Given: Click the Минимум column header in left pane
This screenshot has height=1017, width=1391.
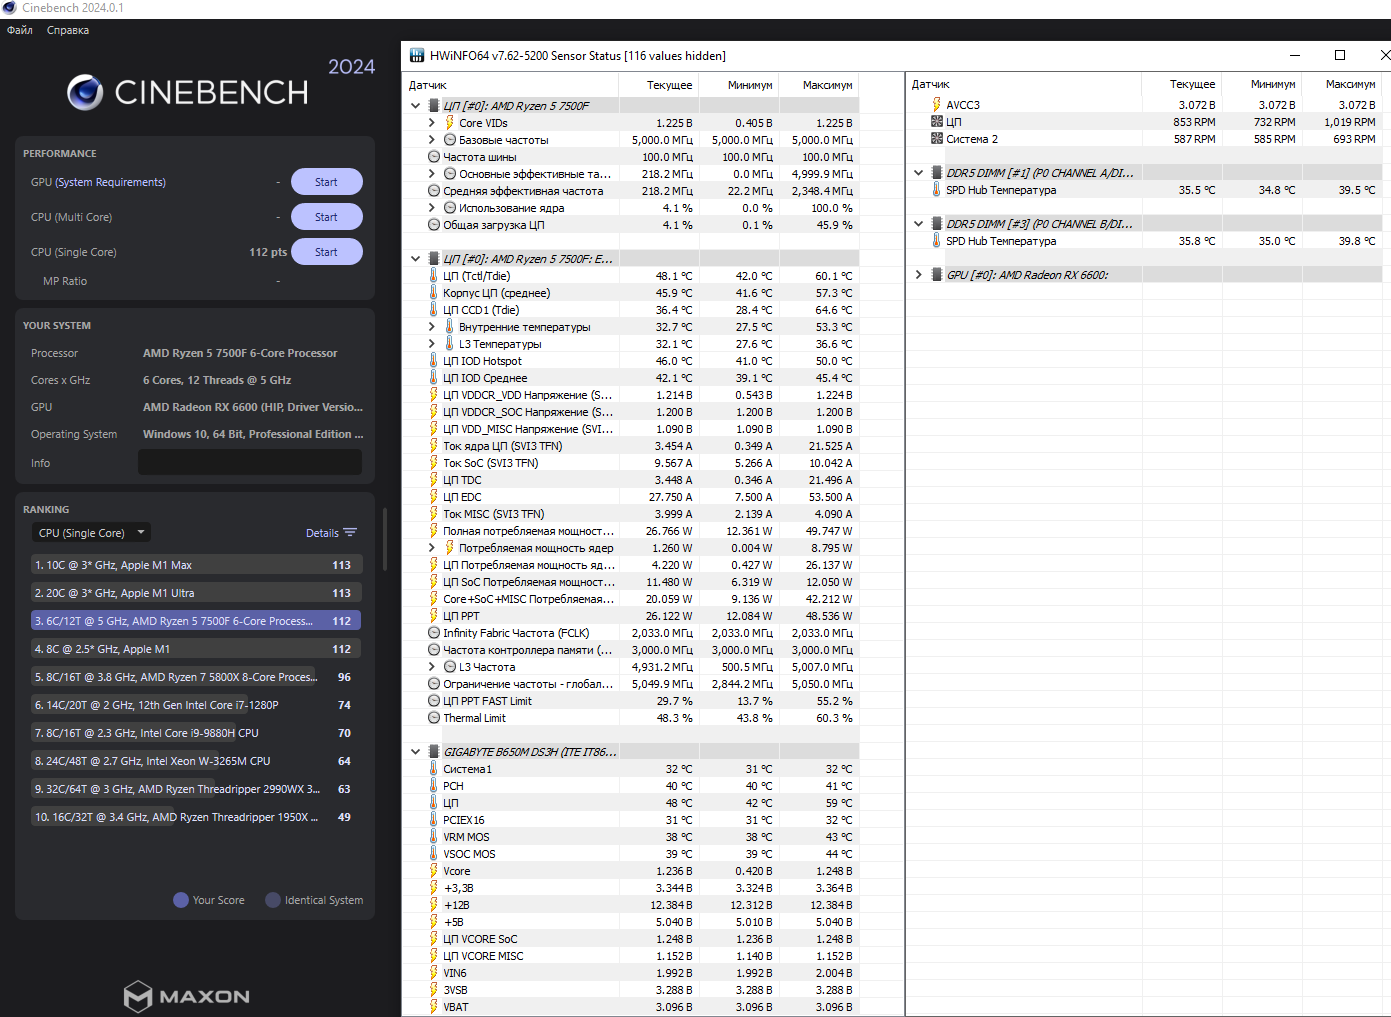Looking at the screenshot, I should click(x=750, y=85).
